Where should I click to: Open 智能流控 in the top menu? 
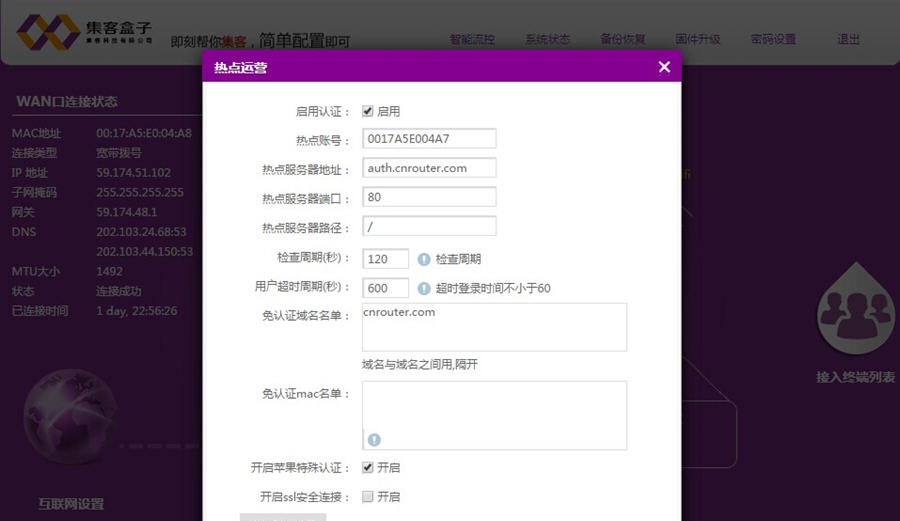472,39
